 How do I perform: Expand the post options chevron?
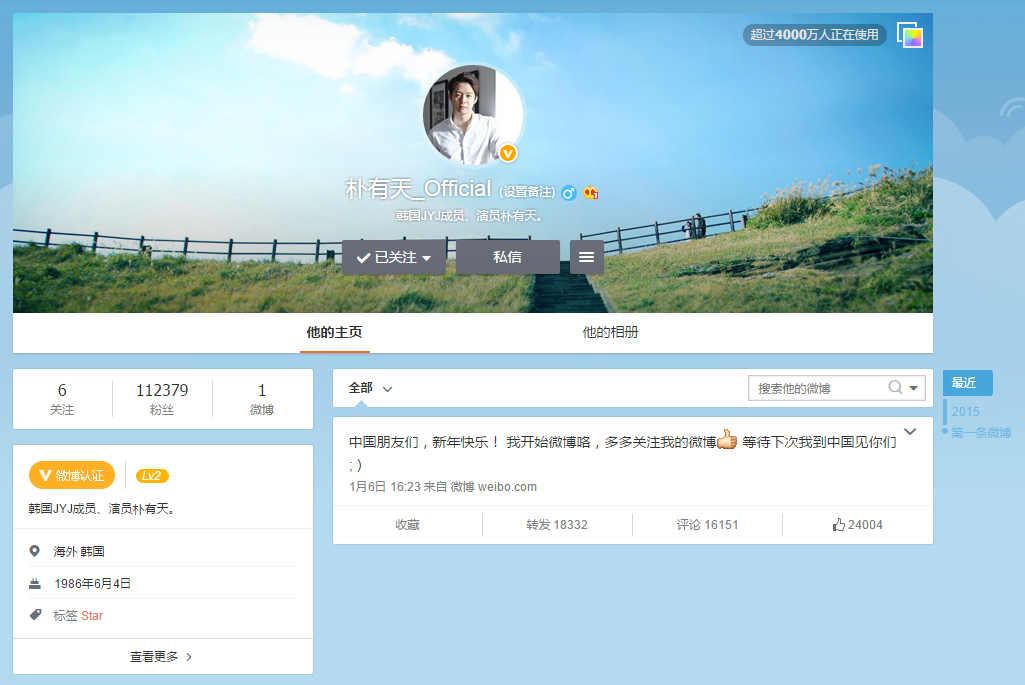point(910,431)
